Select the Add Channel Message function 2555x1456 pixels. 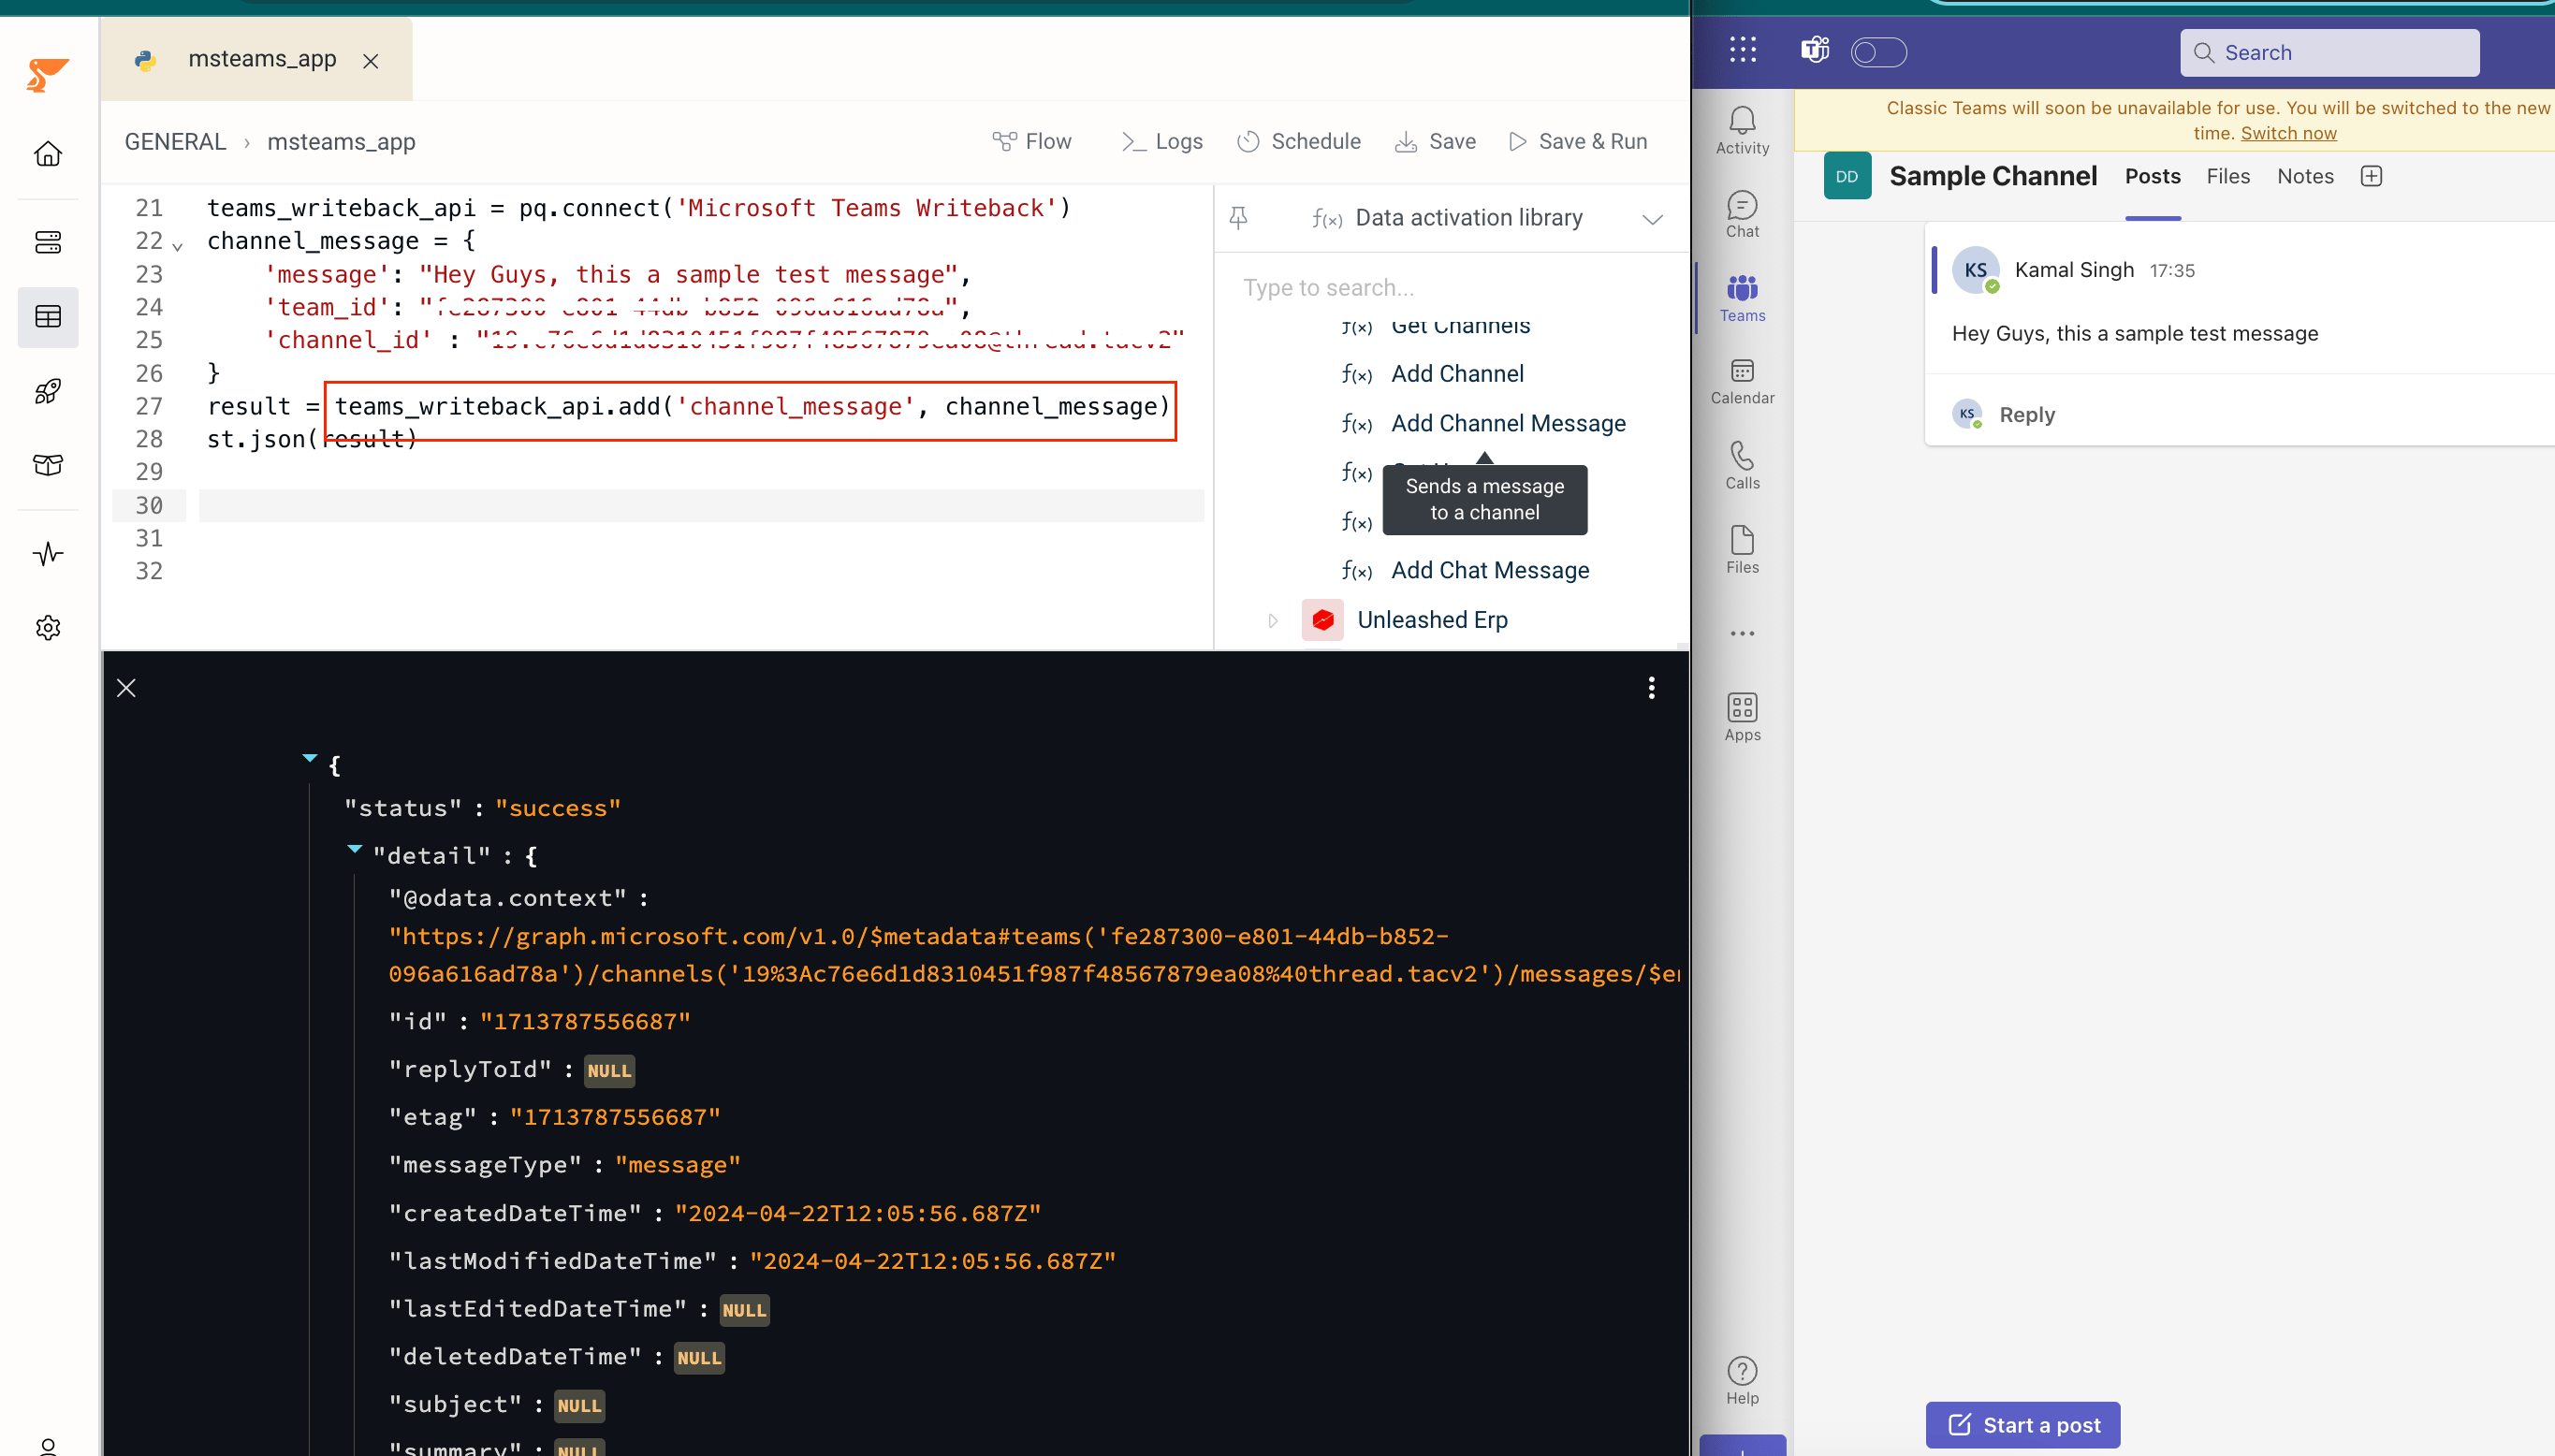(1507, 424)
